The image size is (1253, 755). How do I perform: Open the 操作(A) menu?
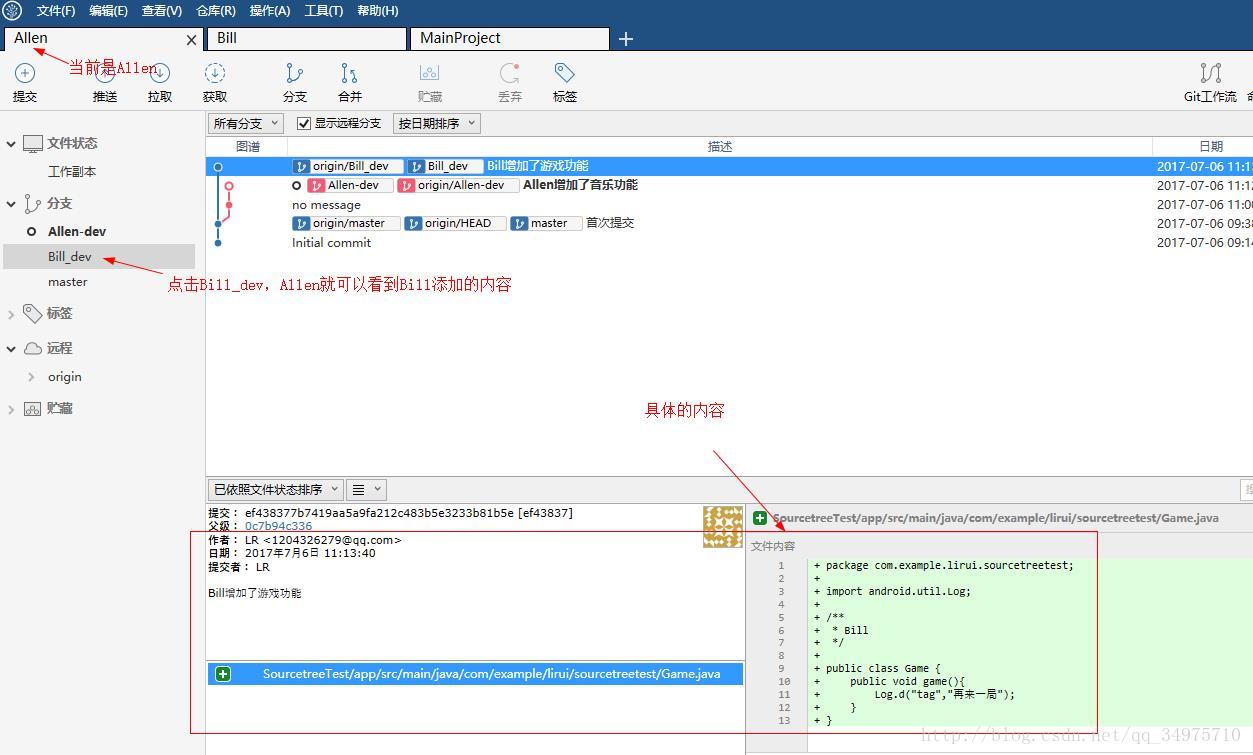click(270, 11)
